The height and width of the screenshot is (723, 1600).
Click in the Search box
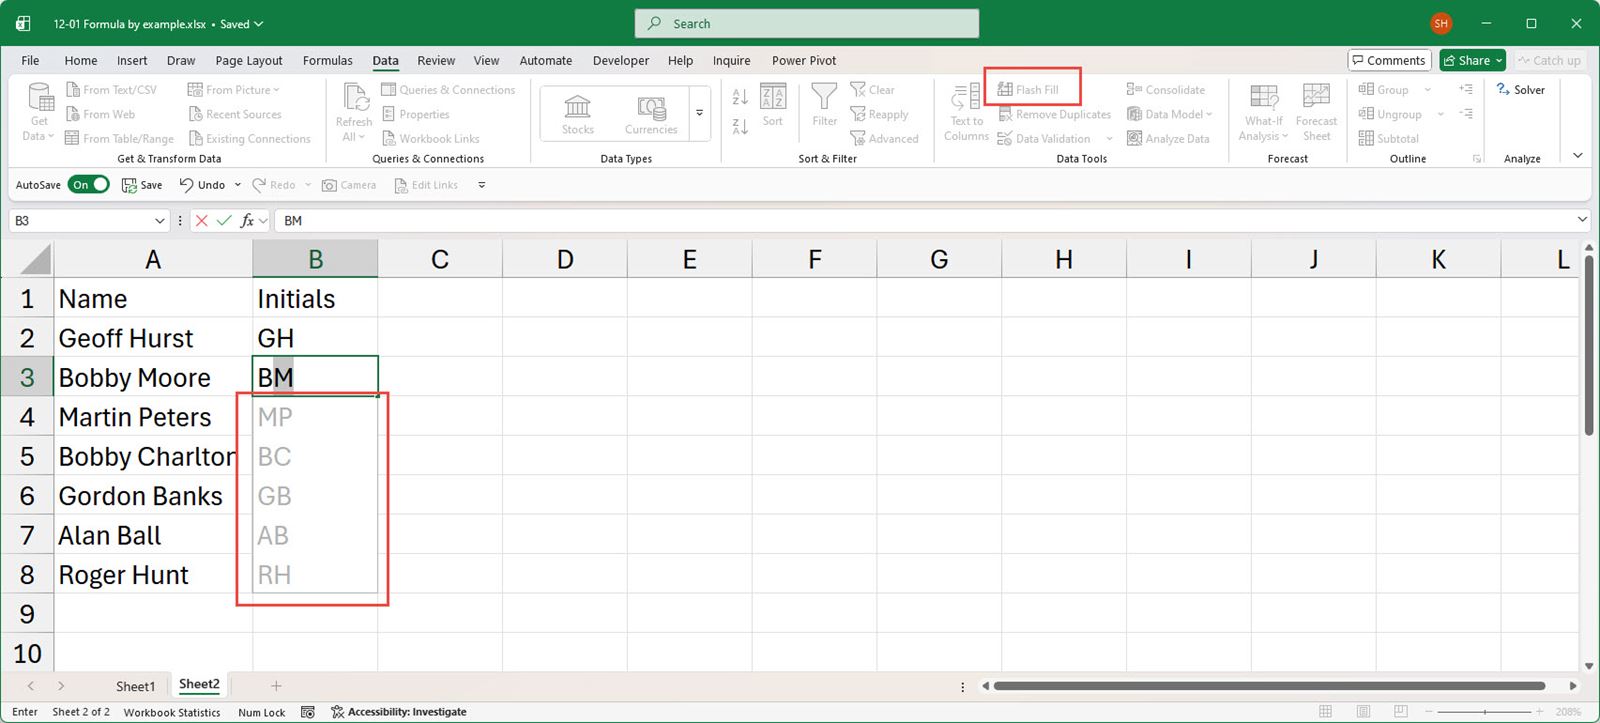[x=806, y=24]
